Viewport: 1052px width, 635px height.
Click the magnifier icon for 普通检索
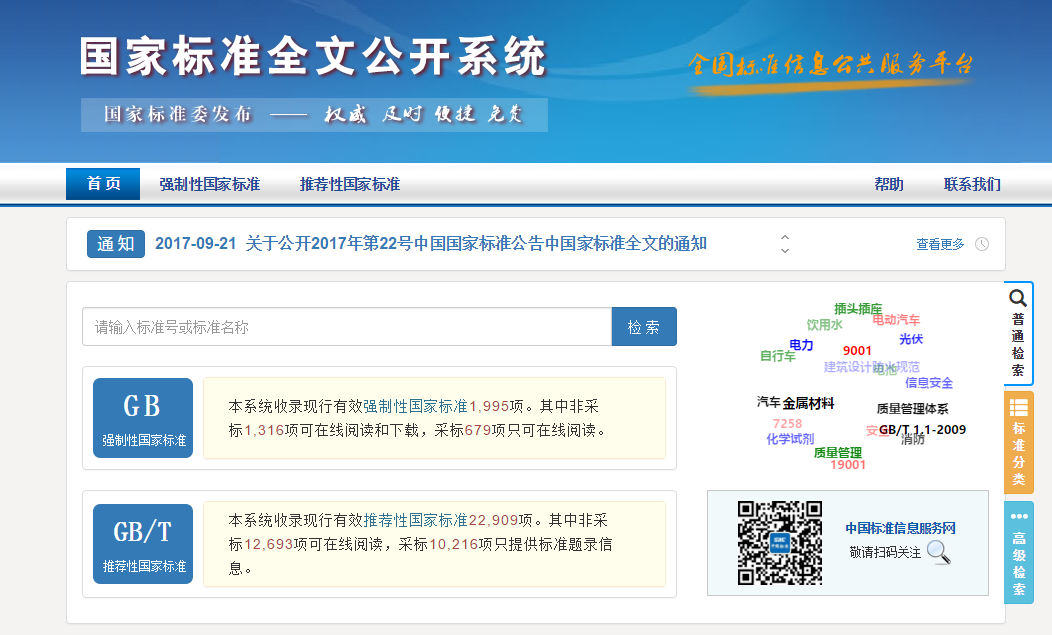click(x=1016, y=298)
